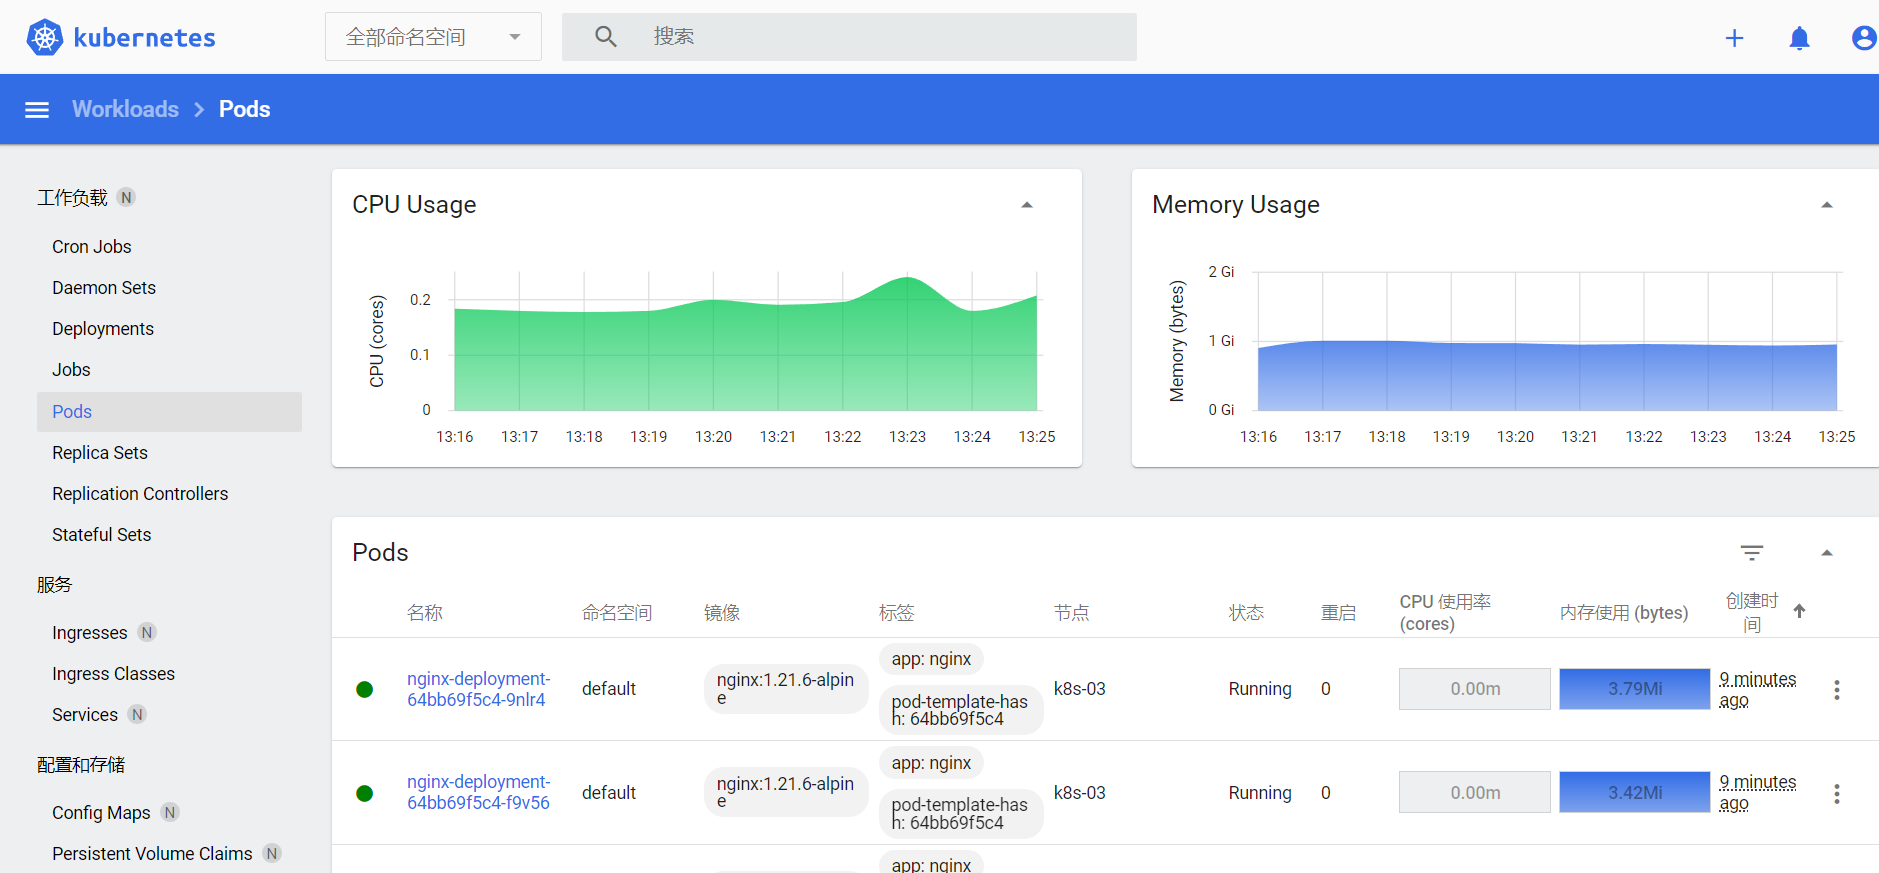
Task: Click the N badge next to 工作负载
Action: [x=126, y=197]
